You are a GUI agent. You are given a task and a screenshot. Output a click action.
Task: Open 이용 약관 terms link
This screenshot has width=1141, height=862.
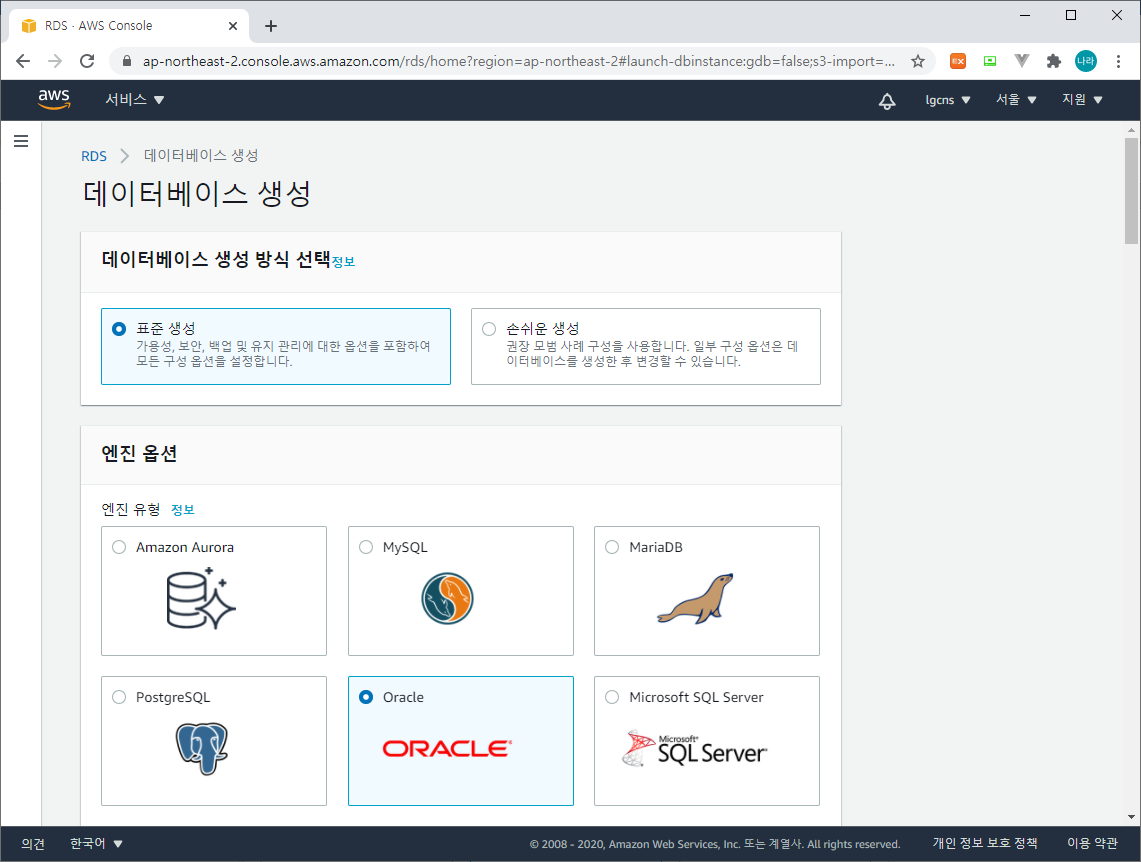click(1092, 843)
